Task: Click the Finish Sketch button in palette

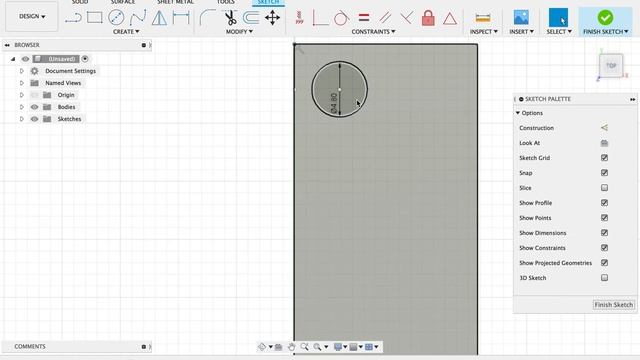Action: click(613, 305)
